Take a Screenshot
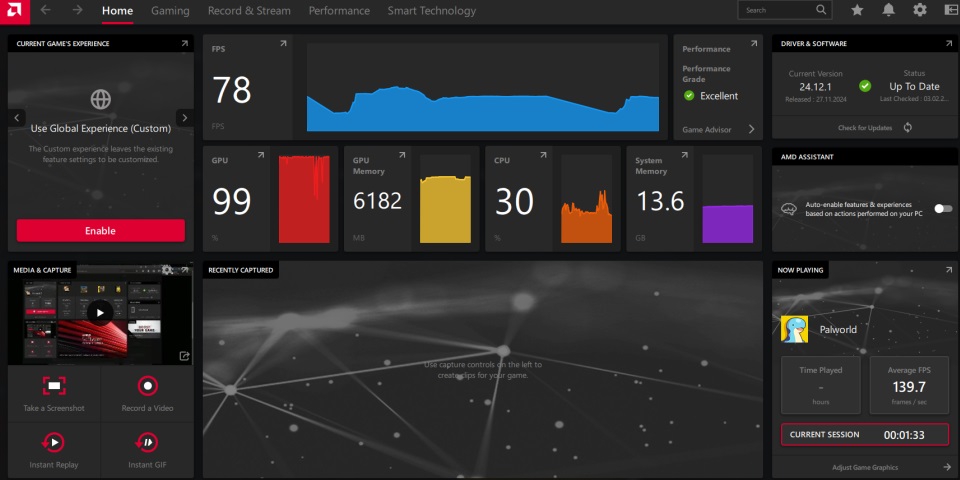 point(54,394)
